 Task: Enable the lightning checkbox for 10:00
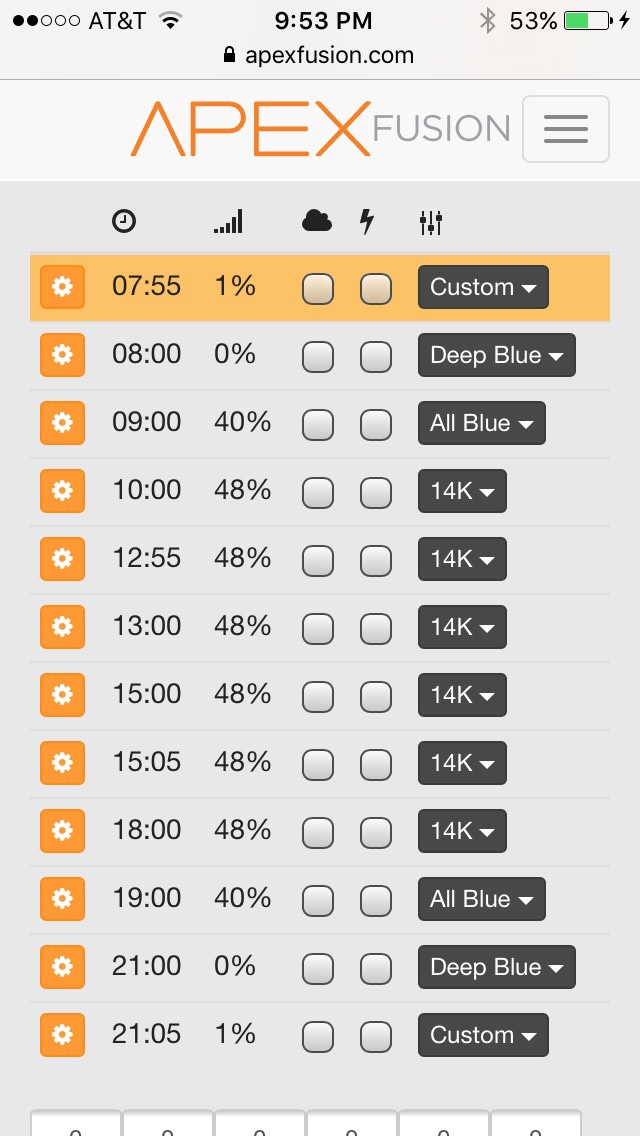pos(375,493)
